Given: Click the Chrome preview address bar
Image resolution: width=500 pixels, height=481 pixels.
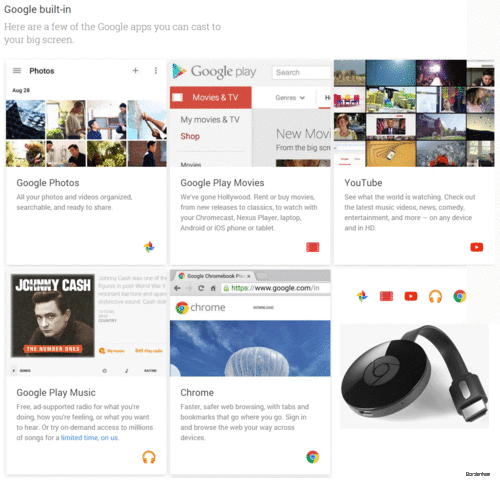Looking at the screenshot, I should point(276,288).
